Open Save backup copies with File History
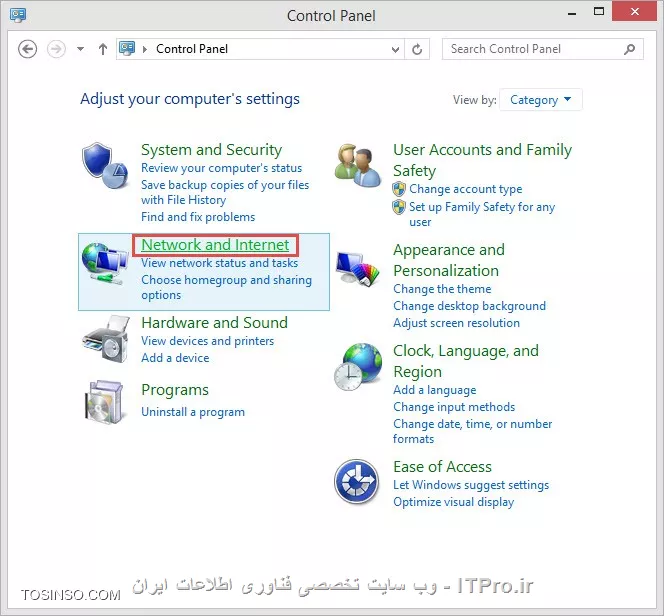 pyautogui.click(x=225, y=192)
